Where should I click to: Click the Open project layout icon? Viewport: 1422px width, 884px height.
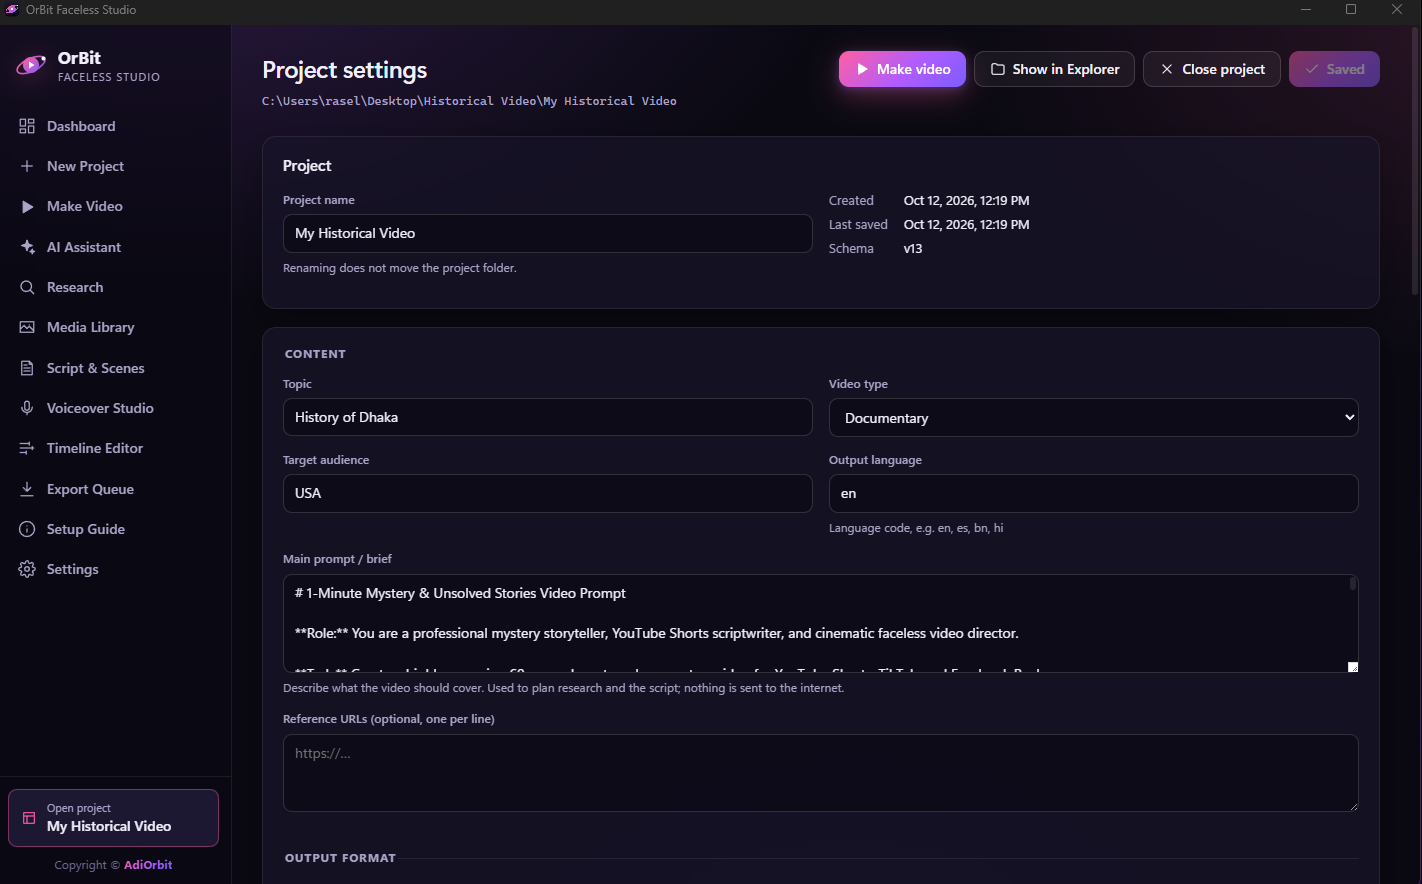click(29, 818)
